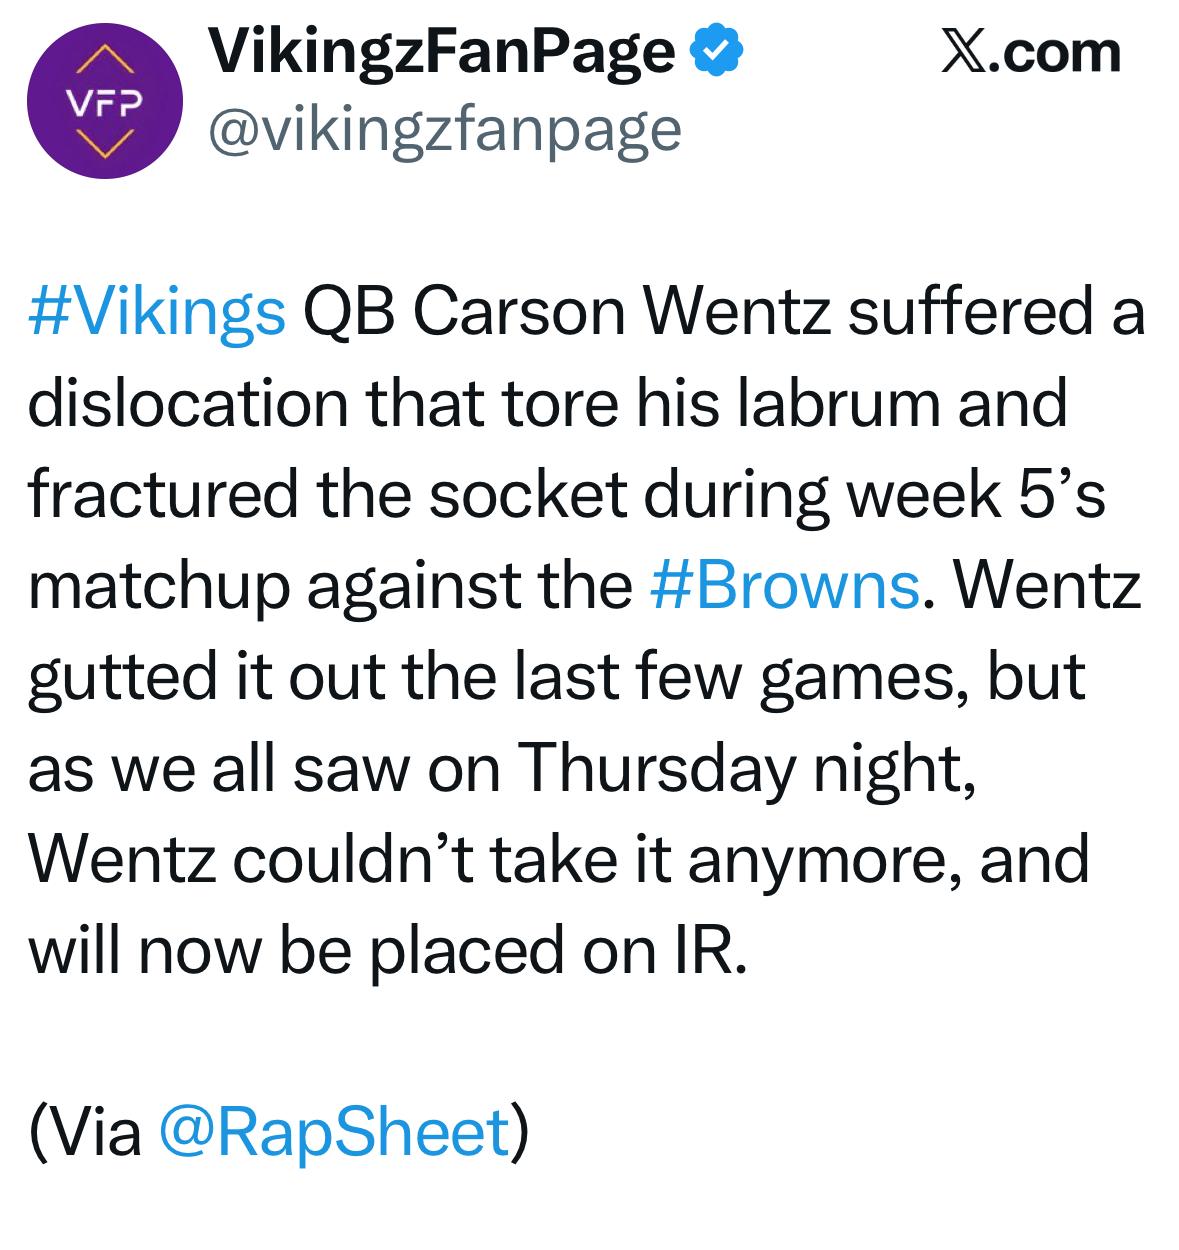Click the upward chevron inside the avatar
Screen dimensions: 1179x1250
(x=105, y=59)
